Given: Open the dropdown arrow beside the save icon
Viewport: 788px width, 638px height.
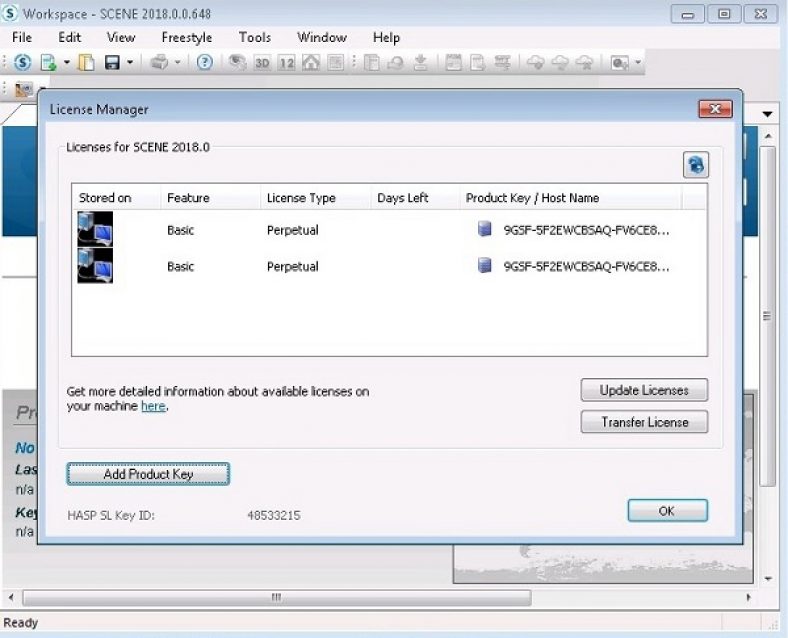Looking at the screenshot, I should 130,62.
